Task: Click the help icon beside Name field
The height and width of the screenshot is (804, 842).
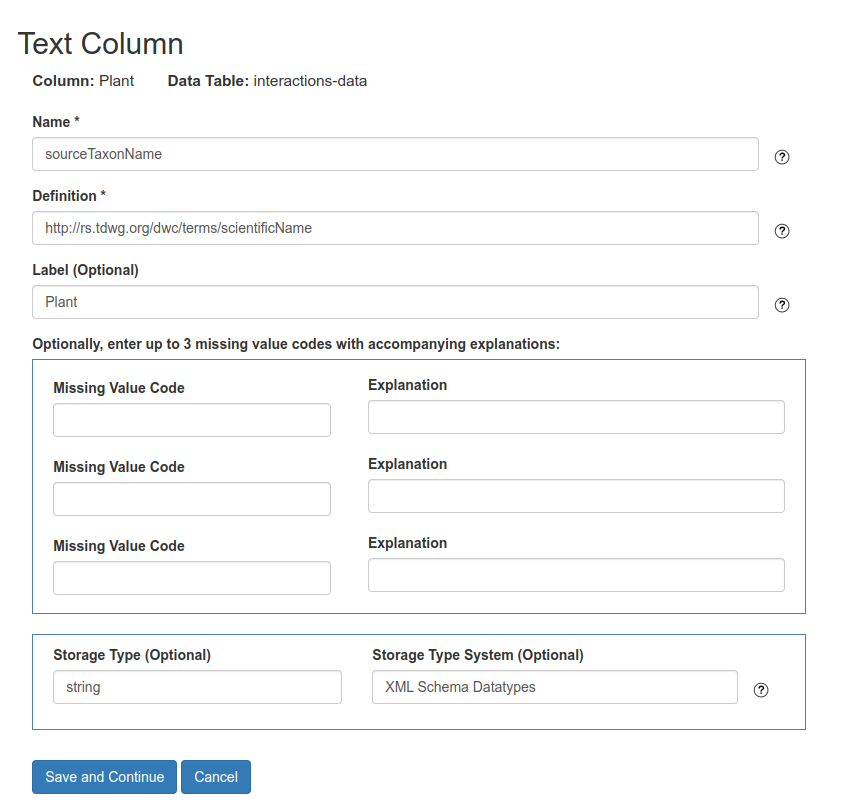Action: [782, 157]
